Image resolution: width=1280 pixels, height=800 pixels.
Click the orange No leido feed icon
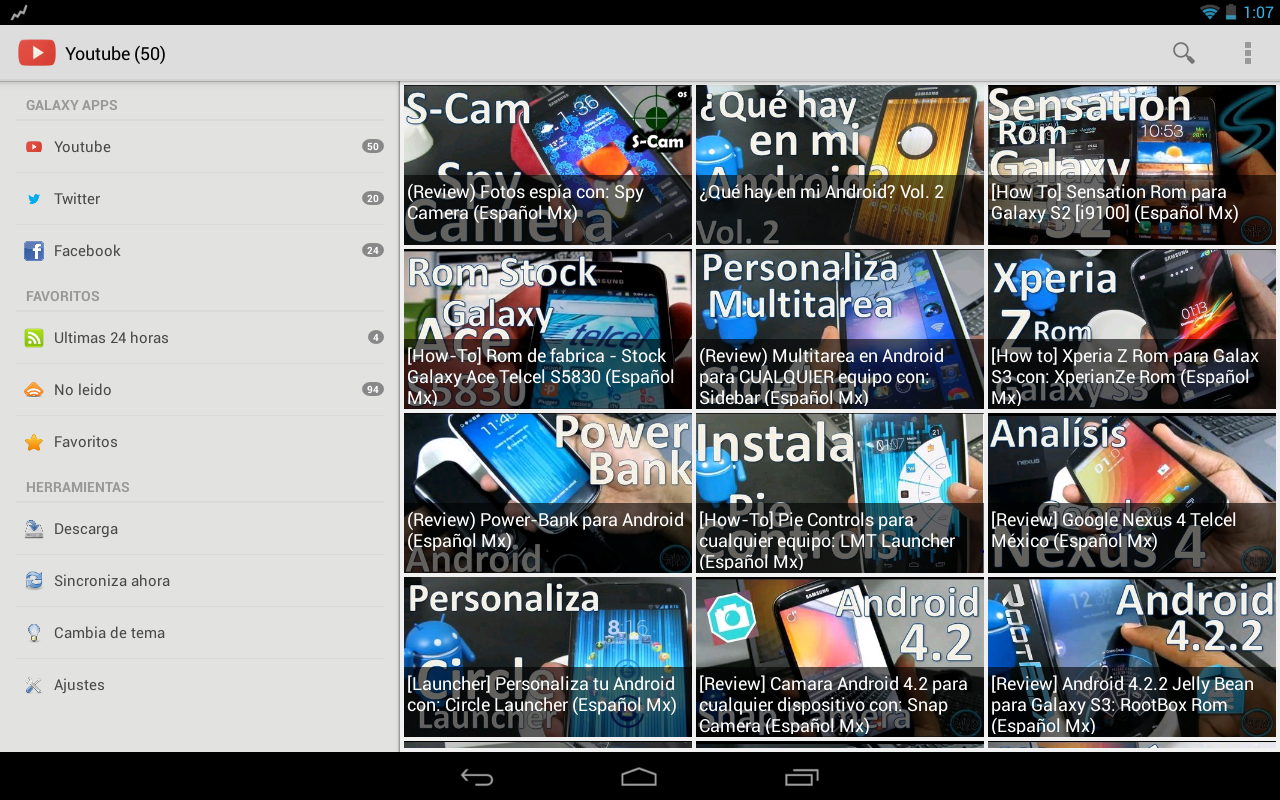pos(34,390)
